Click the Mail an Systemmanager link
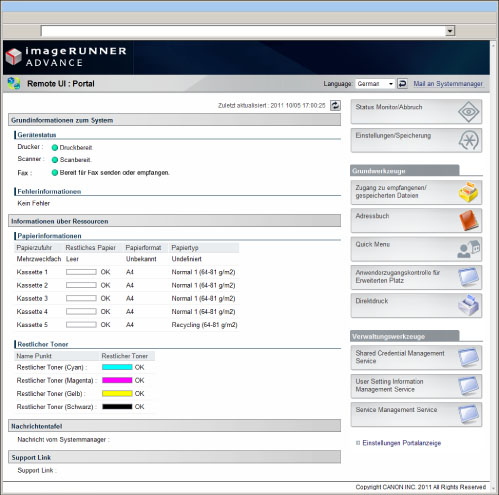 [448, 84]
